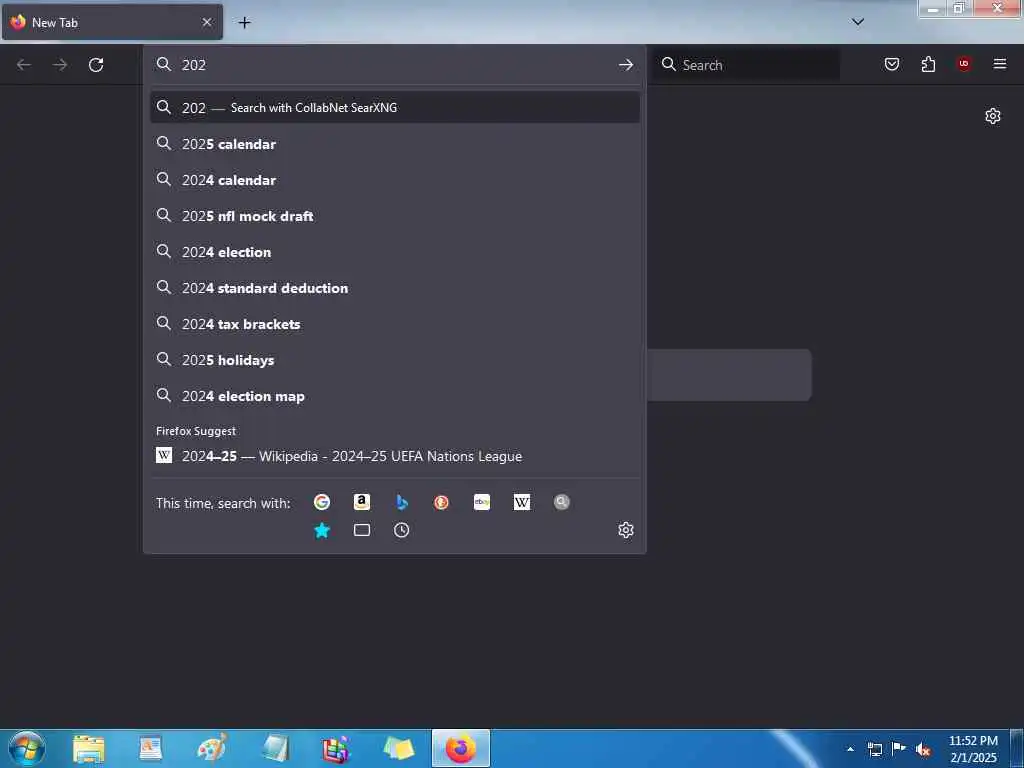Image resolution: width=1024 pixels, height=768 pixels.
Task: Select the '2024 calendar' suggestion
Action: click(394, 180)
